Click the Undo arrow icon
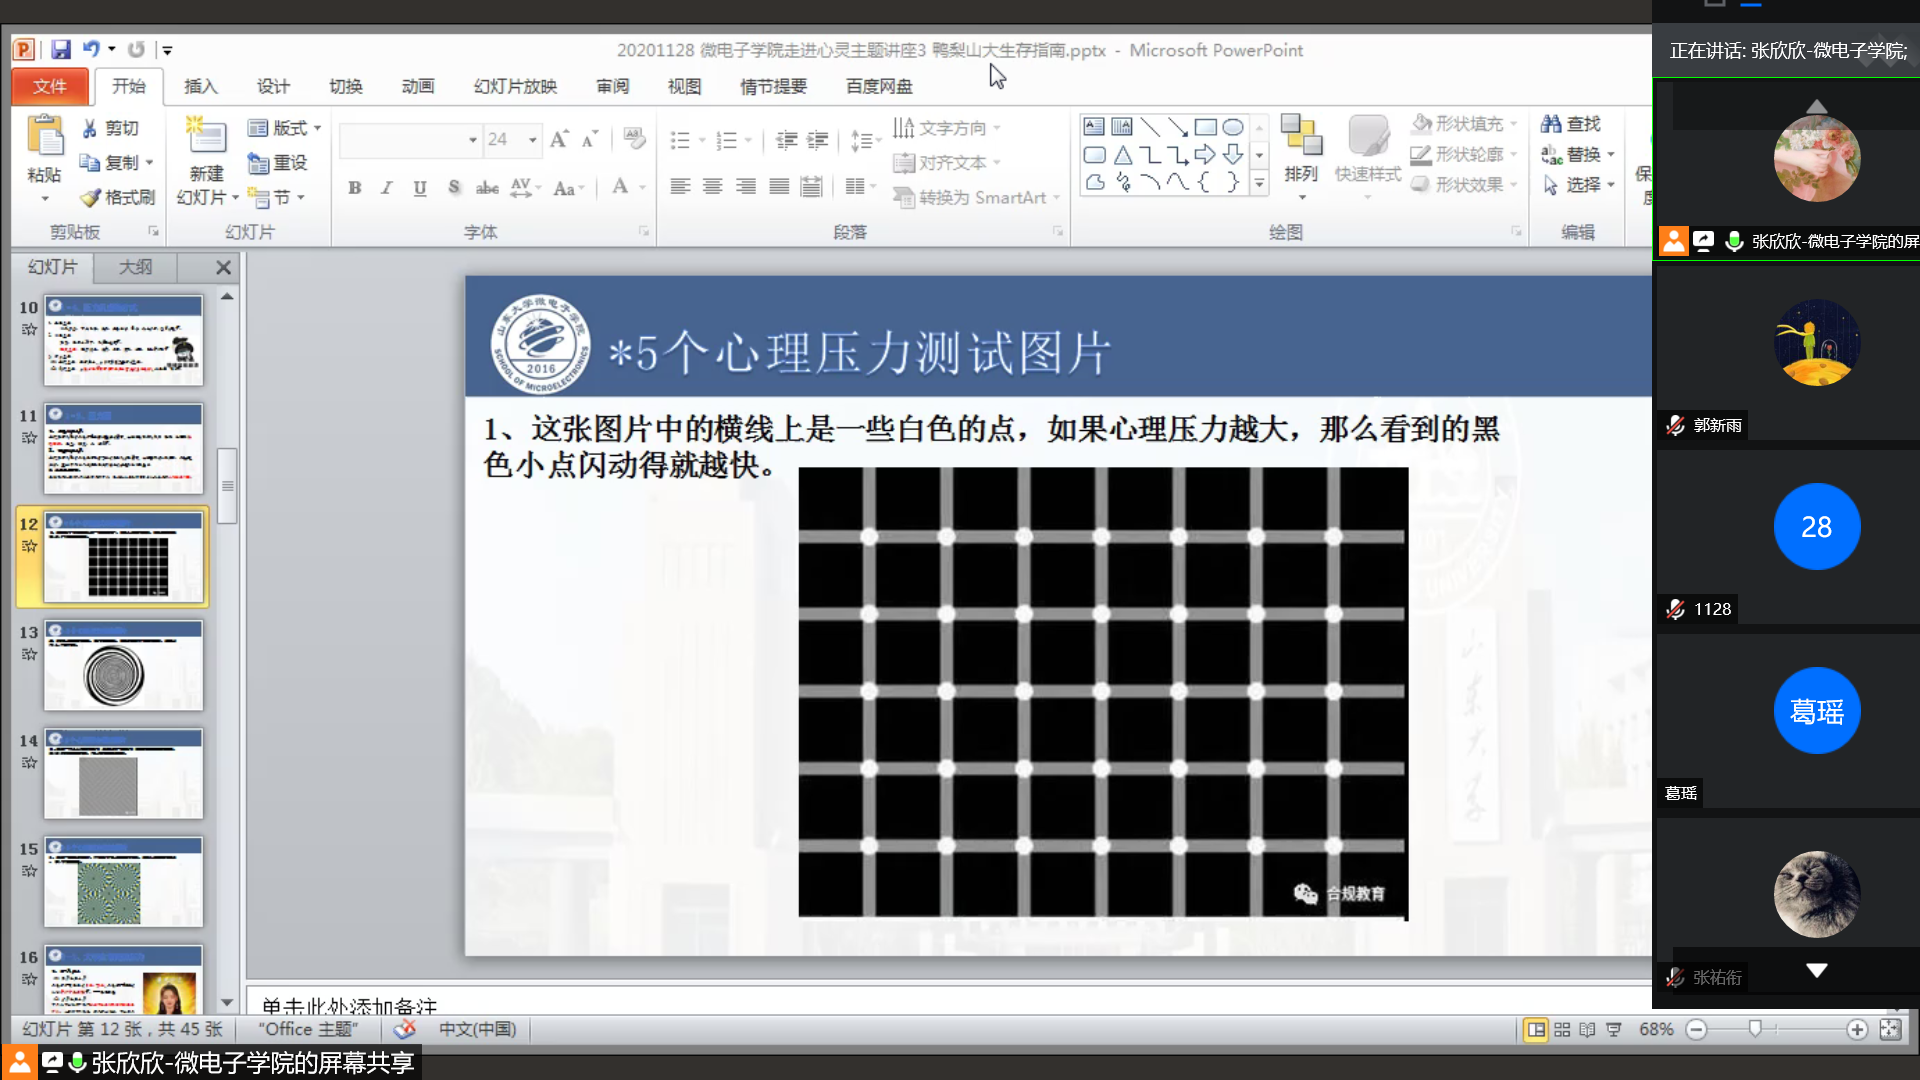Image resolution: width=1920 pixels, height=1080 pixels. tap(91, 49)
